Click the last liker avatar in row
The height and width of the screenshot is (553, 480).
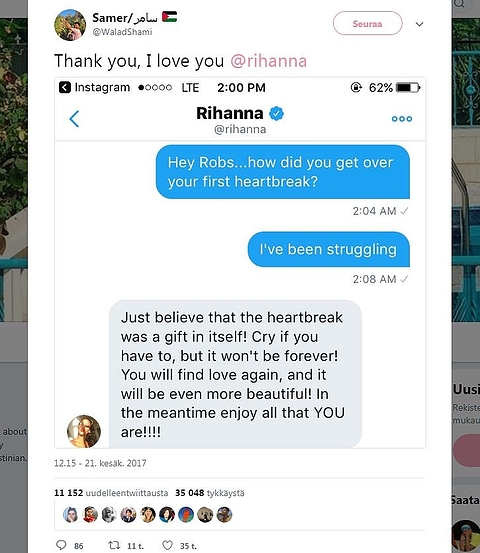pyautogui.click(x=224, y=515)
